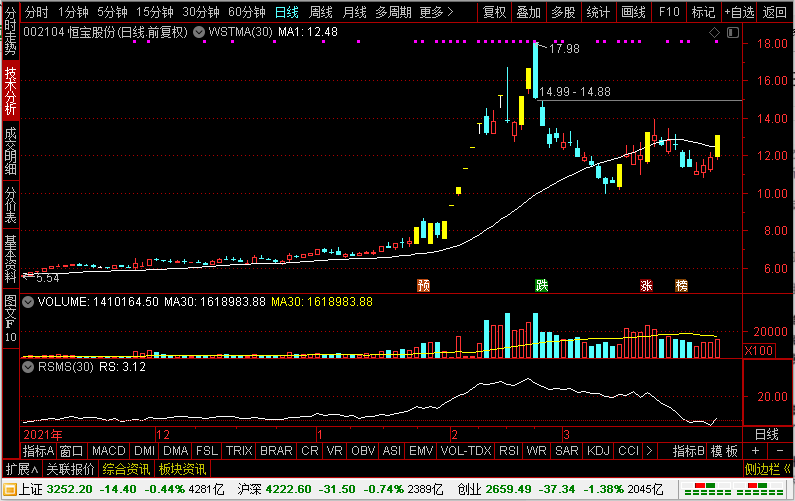Add stock with +自选 button
Image resolution: width=795 pixels, height=501 pixels.
point(739,12)
